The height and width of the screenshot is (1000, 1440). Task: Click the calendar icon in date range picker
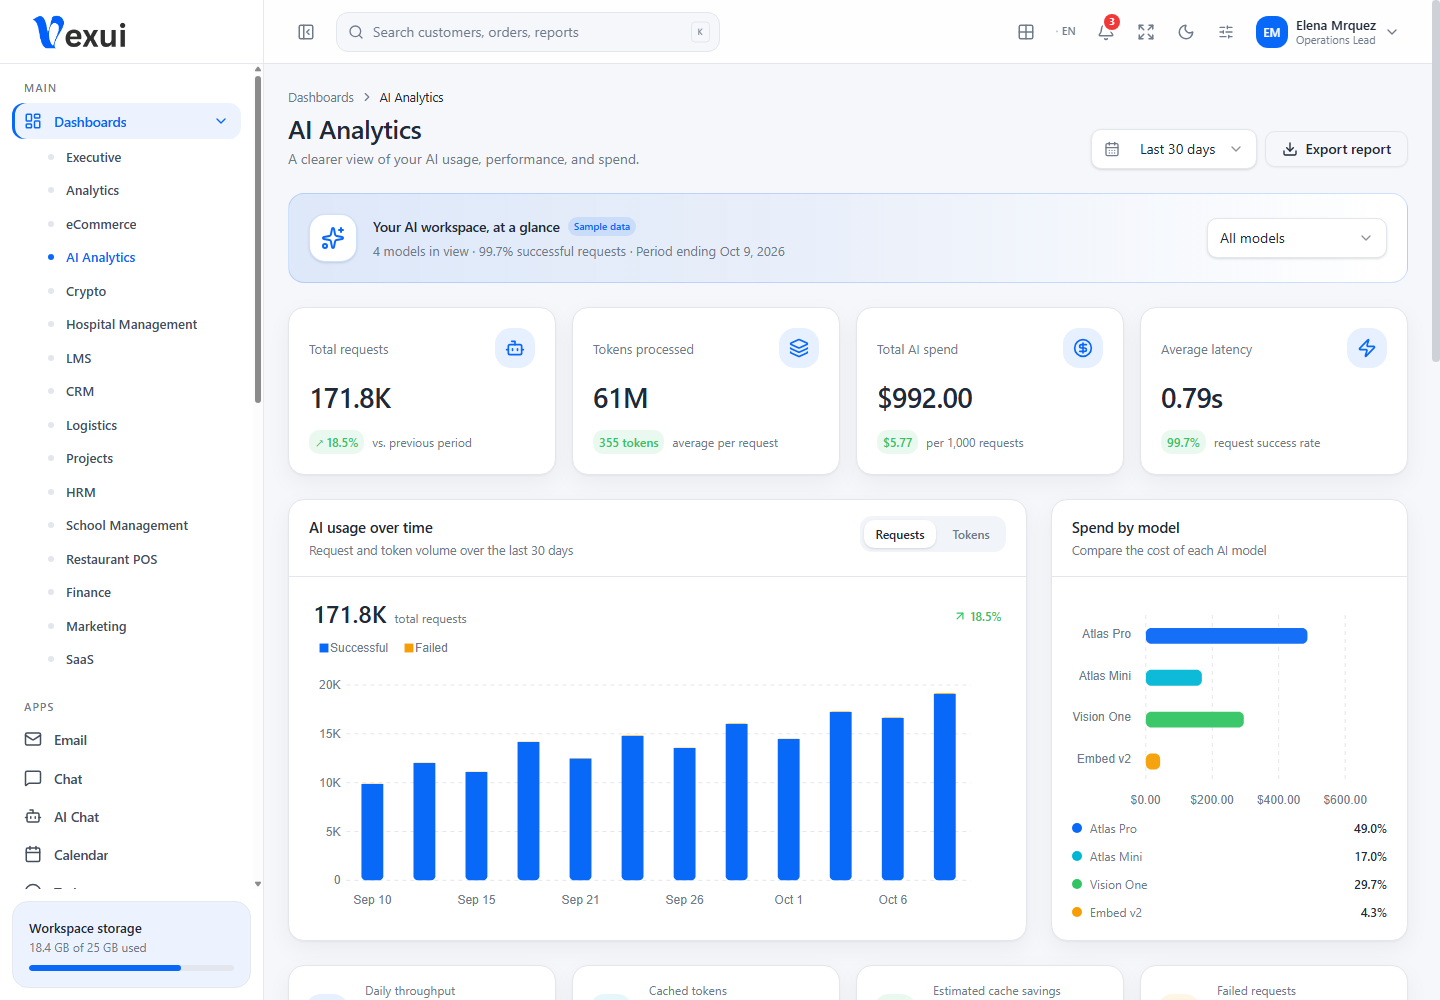click(1112, 149)
